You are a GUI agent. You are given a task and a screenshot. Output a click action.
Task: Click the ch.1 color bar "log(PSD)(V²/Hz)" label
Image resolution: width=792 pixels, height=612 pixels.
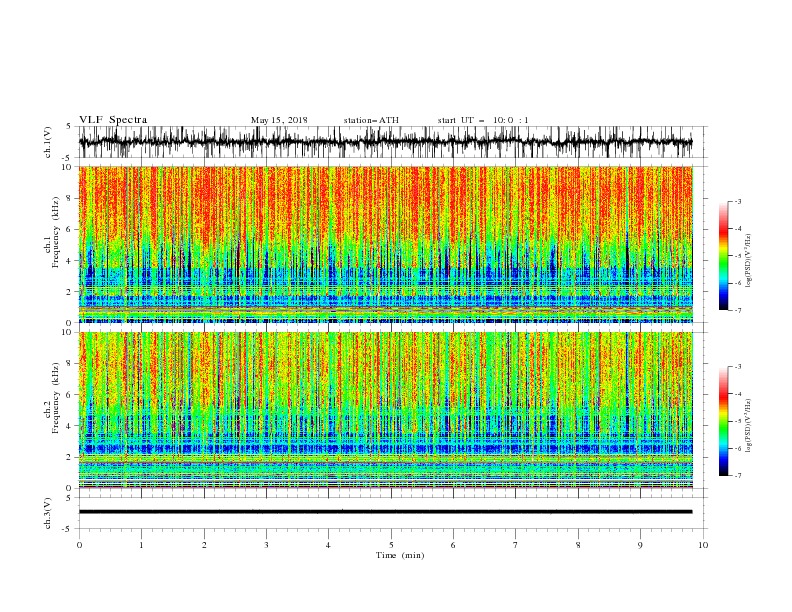pyautogui.click(x=749, y=261)
